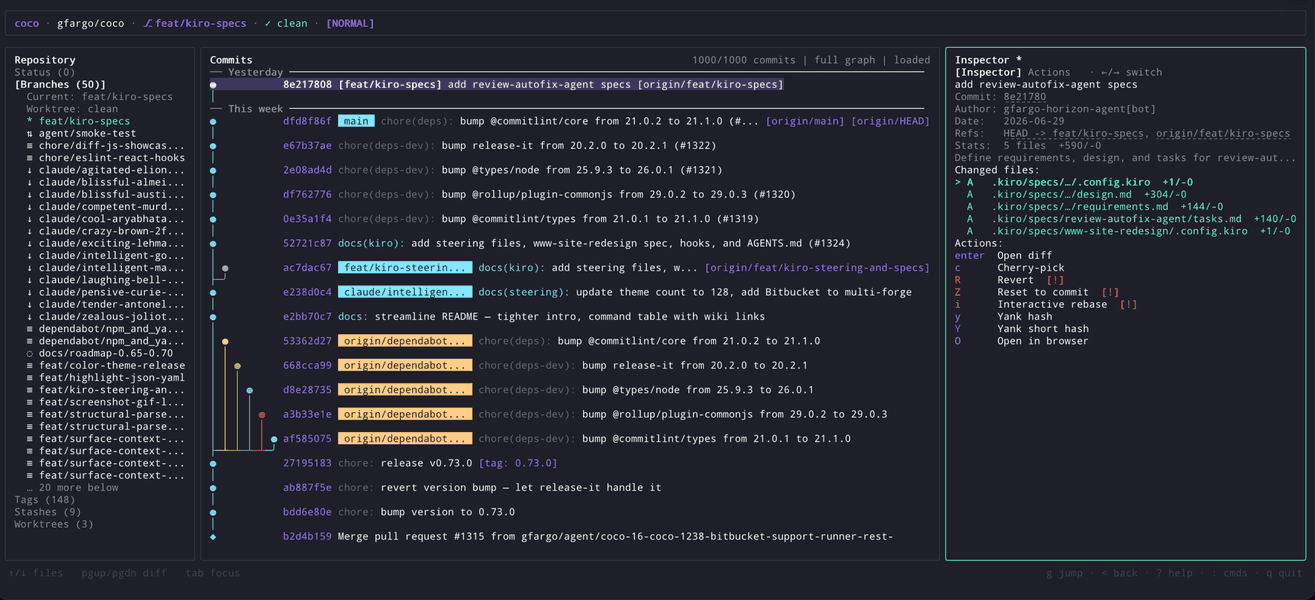Viewport: 1315px width, 600px height.
Task: Click the lines icon before feat/color-theme-release
Action: coord(29,365)
